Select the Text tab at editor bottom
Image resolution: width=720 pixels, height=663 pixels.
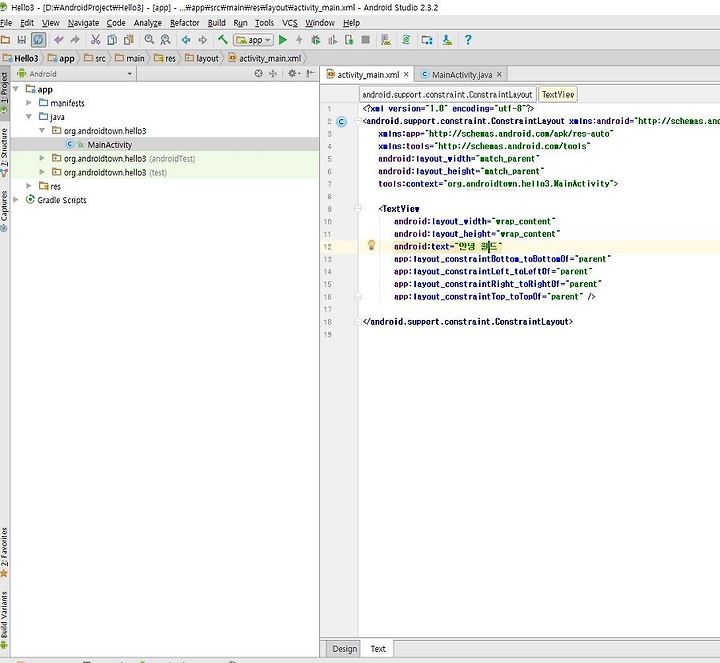coord(378,649)
